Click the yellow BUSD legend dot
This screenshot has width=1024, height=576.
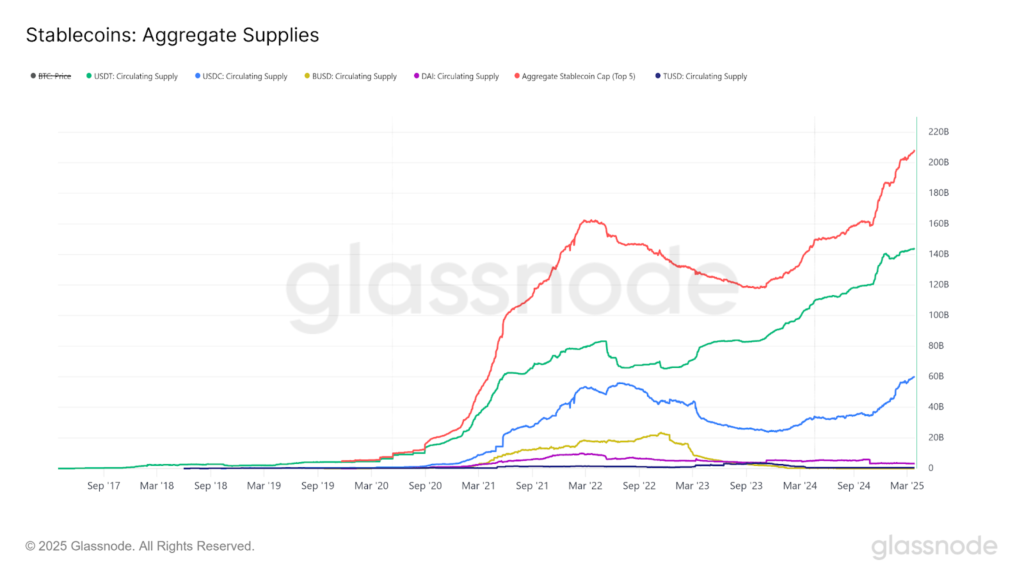pyautogui.click(x=307, y=76)
